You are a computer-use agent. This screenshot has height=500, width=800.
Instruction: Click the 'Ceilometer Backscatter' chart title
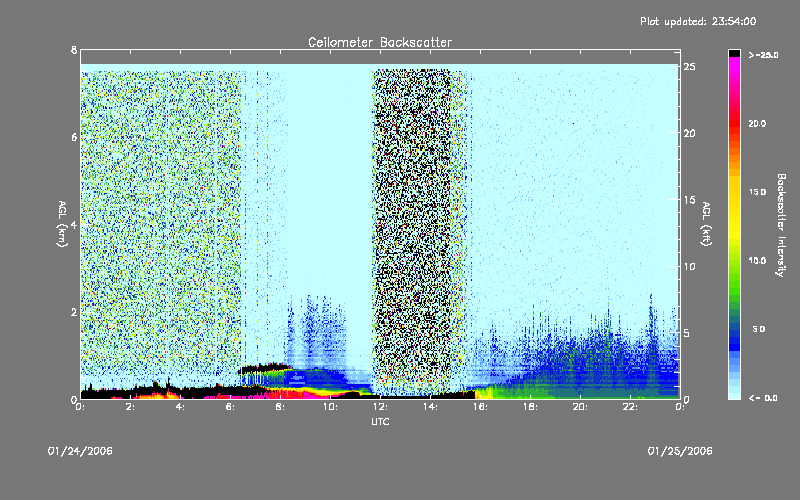[x=380, y=42]
